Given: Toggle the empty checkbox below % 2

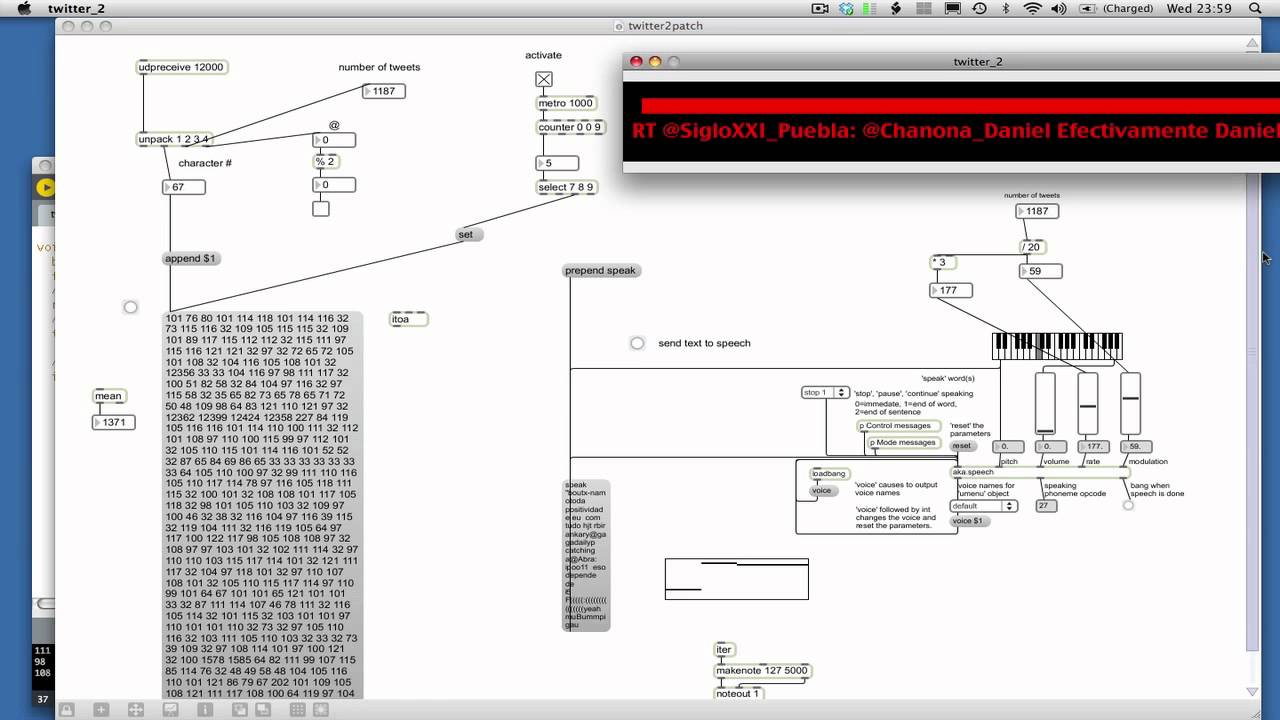Looking at the screenshot, I should click(320, 209).
